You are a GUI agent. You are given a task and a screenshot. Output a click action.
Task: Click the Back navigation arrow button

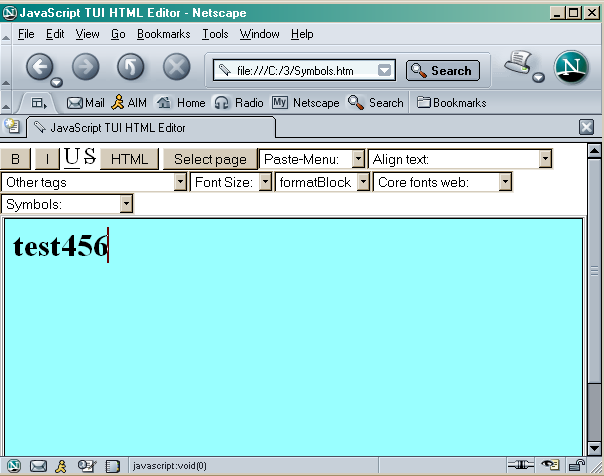pyautogui.click(x=39, y=67)
